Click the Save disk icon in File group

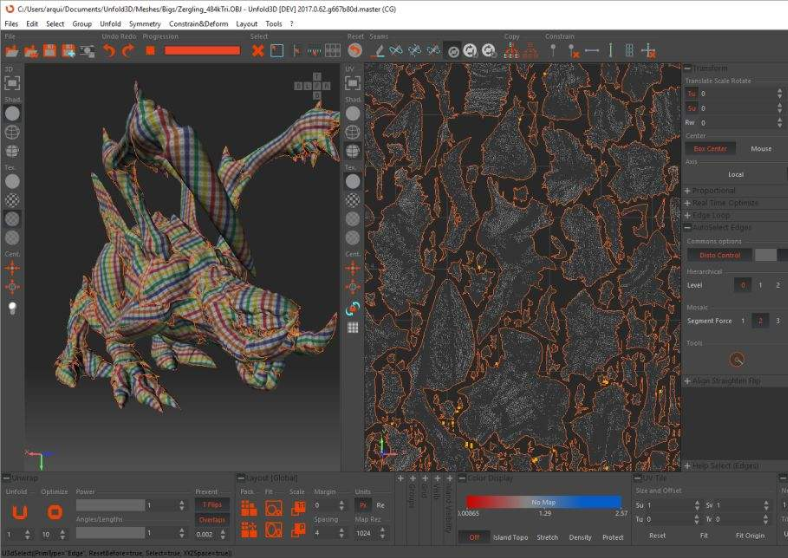pyautogui.click(x=49, y=51)
